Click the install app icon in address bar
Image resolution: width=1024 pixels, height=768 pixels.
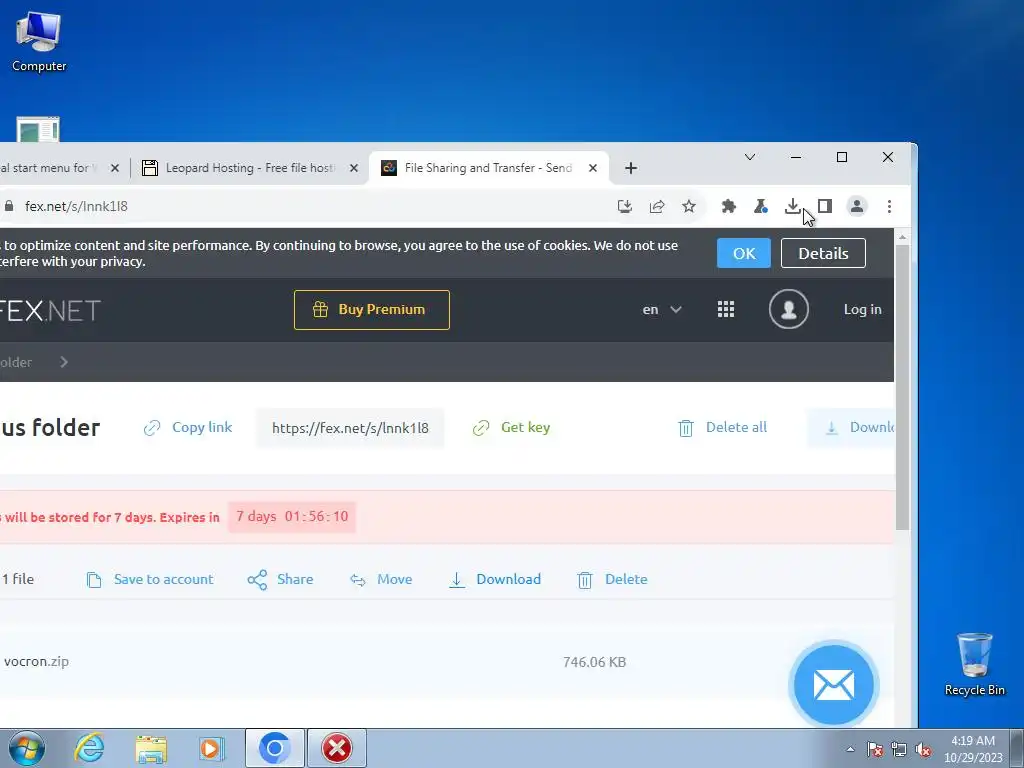(625, 206)
